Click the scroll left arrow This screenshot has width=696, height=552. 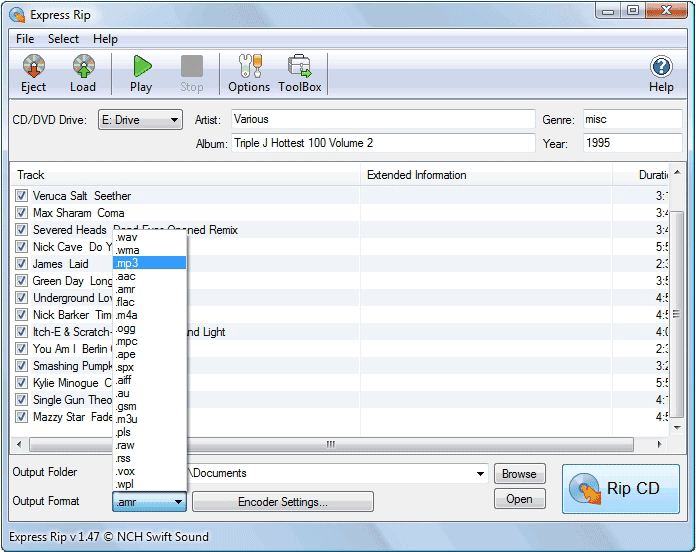click(19, 444)
